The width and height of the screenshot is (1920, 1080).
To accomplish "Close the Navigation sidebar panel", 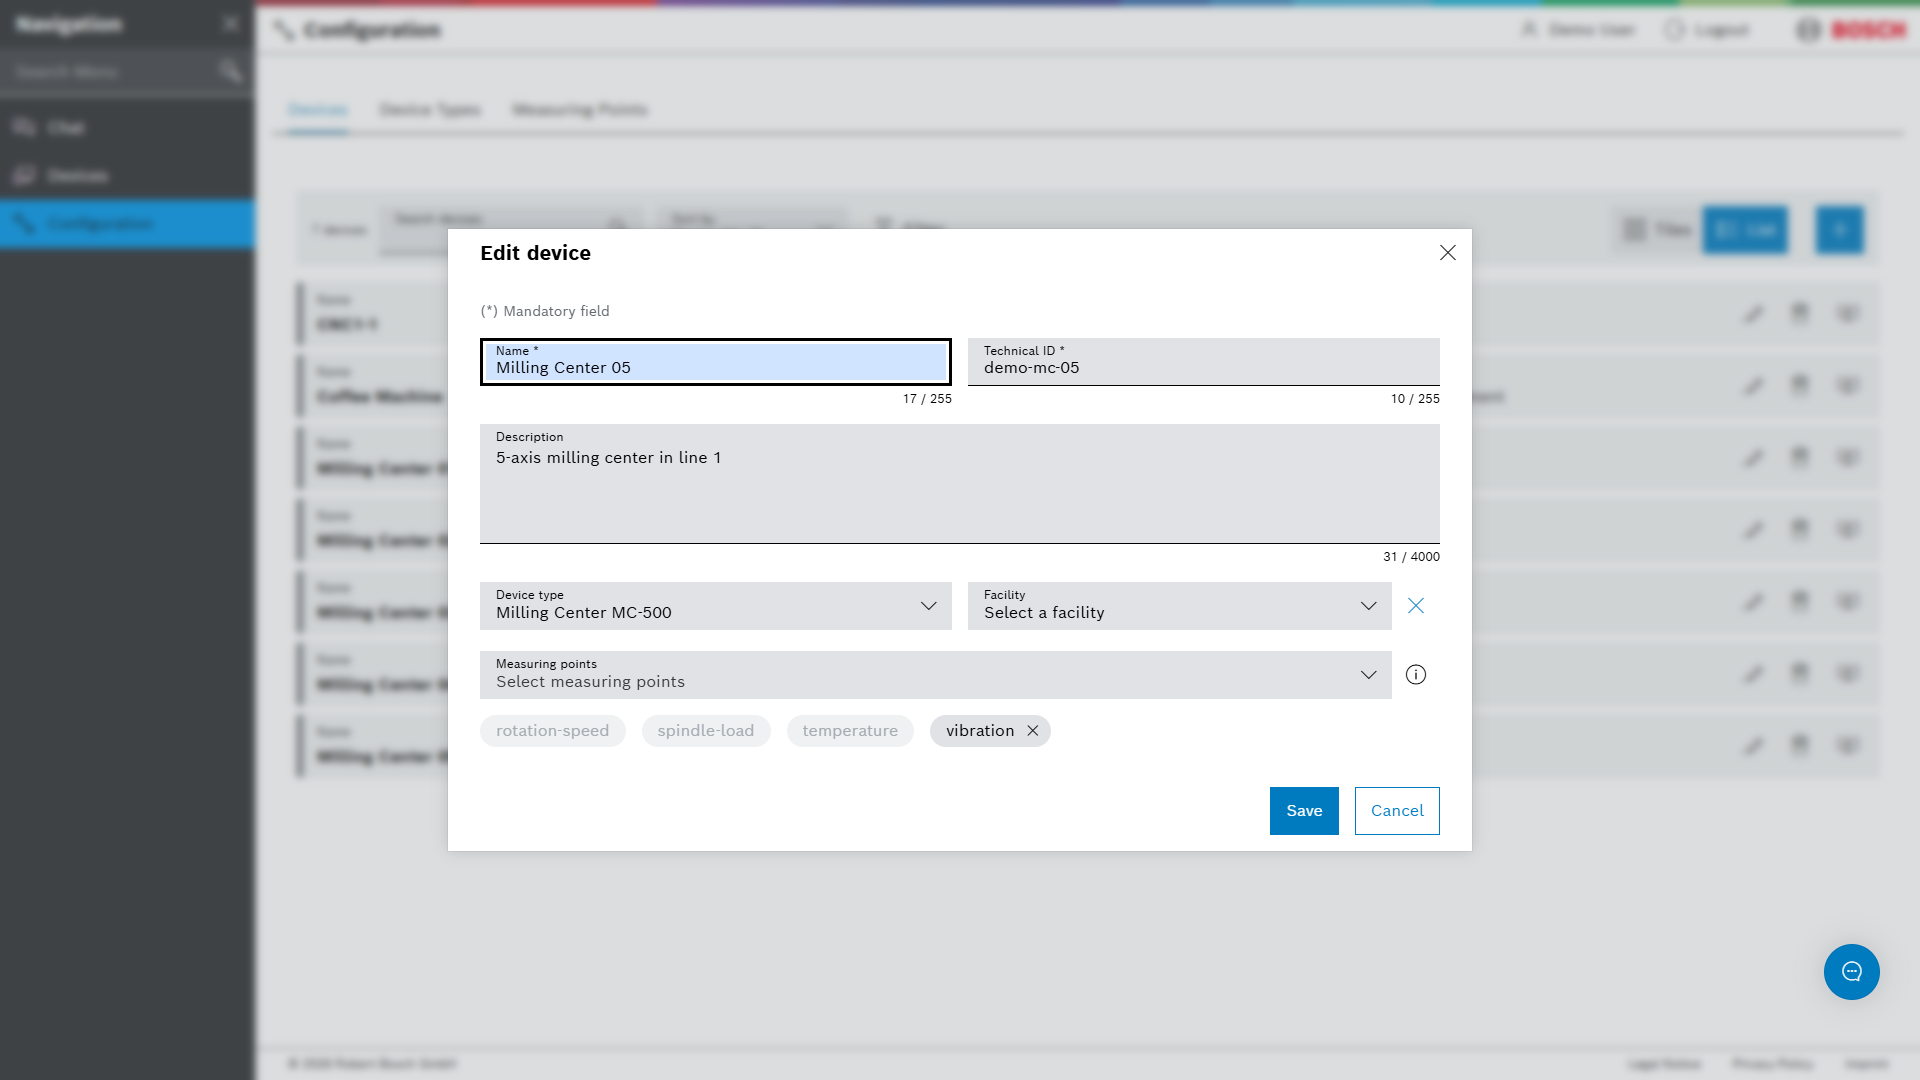I will [231, 24].
